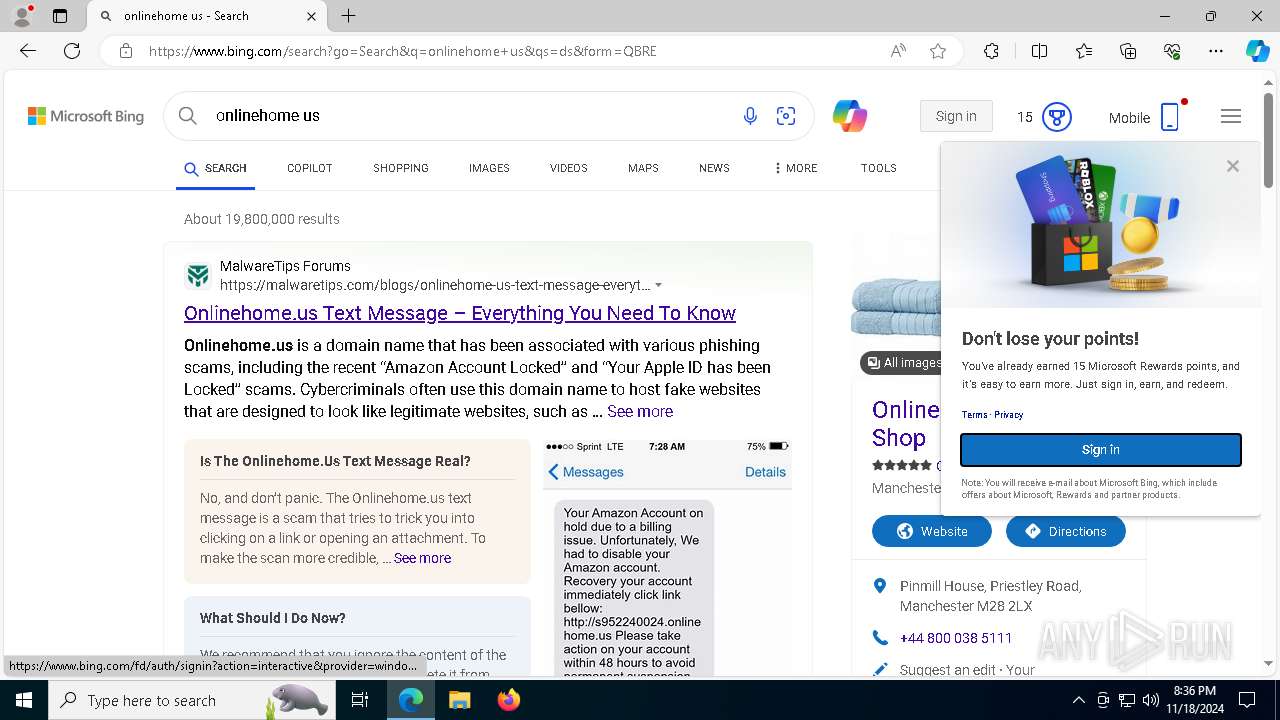Switch to VIDEOS tab
The image size is (1280, 720).
click(569, 168)
